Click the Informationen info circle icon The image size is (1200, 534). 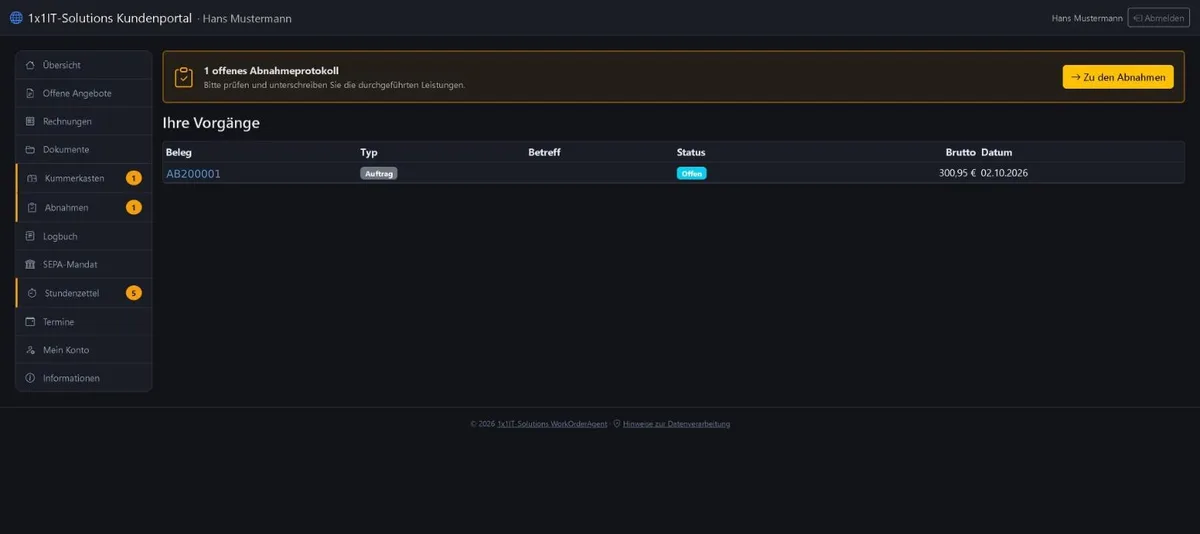pyautogui.click(x=30, y=378)
